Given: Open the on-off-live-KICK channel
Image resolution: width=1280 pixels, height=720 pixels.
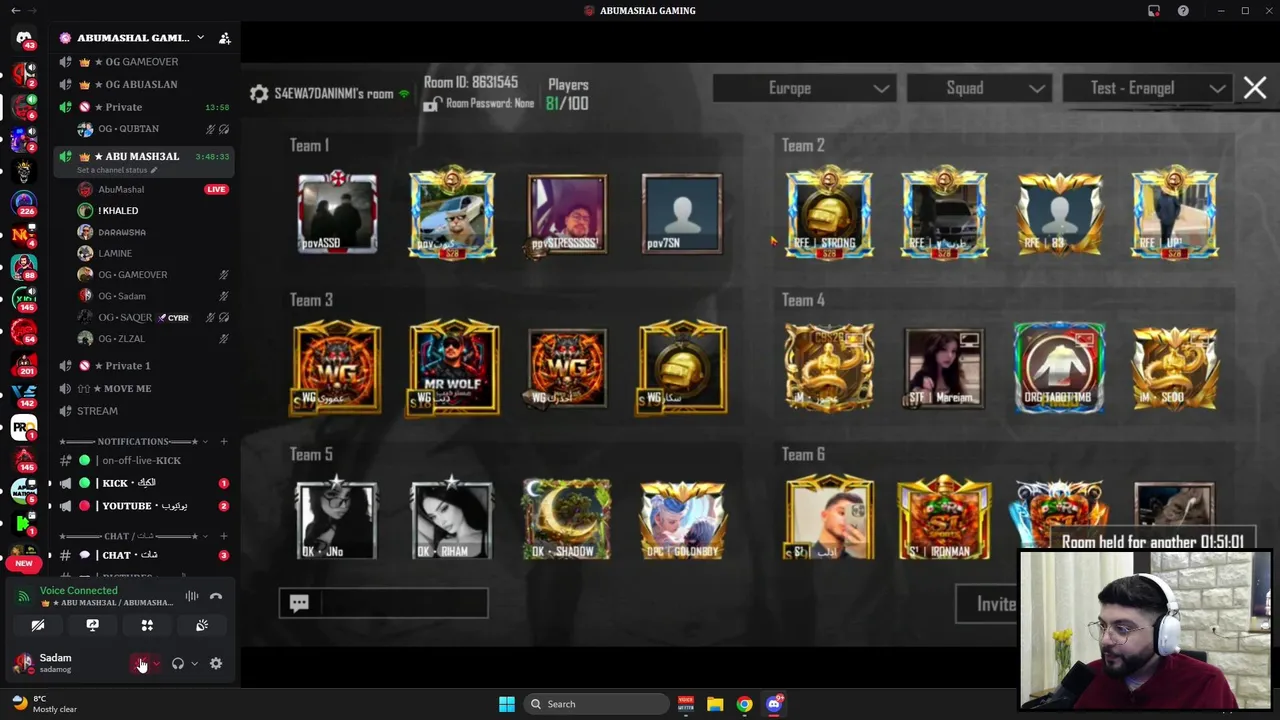Looking at the screenshot, I should [144, 460].
